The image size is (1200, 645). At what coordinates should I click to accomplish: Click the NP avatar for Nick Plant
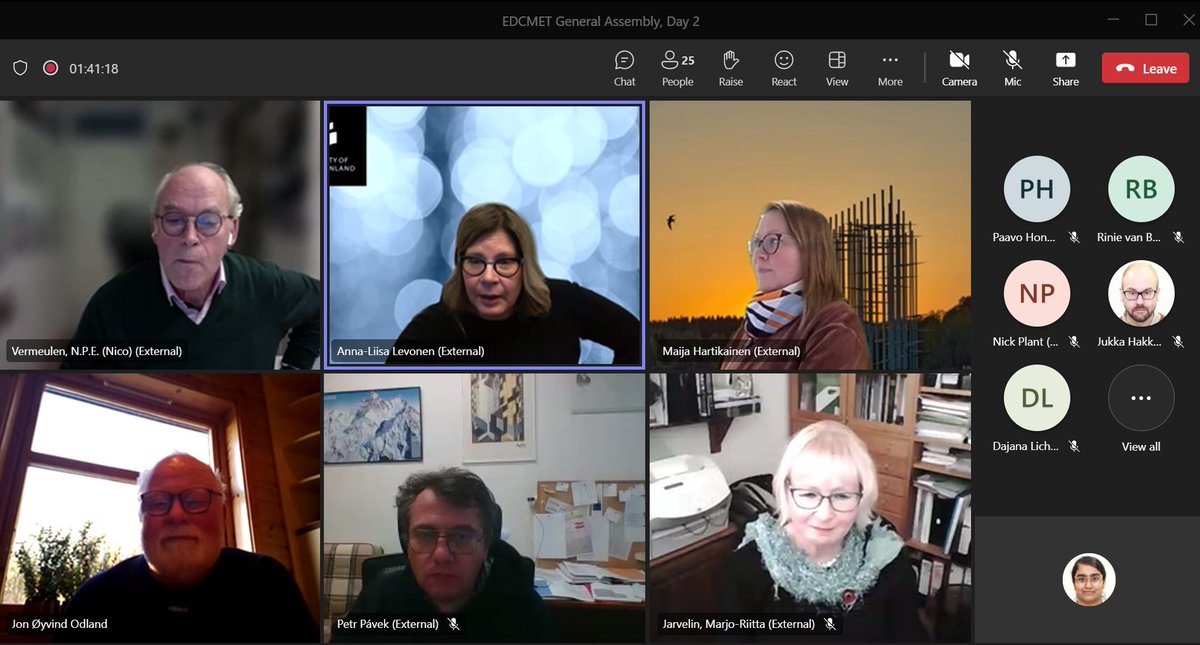point(1037,294)
